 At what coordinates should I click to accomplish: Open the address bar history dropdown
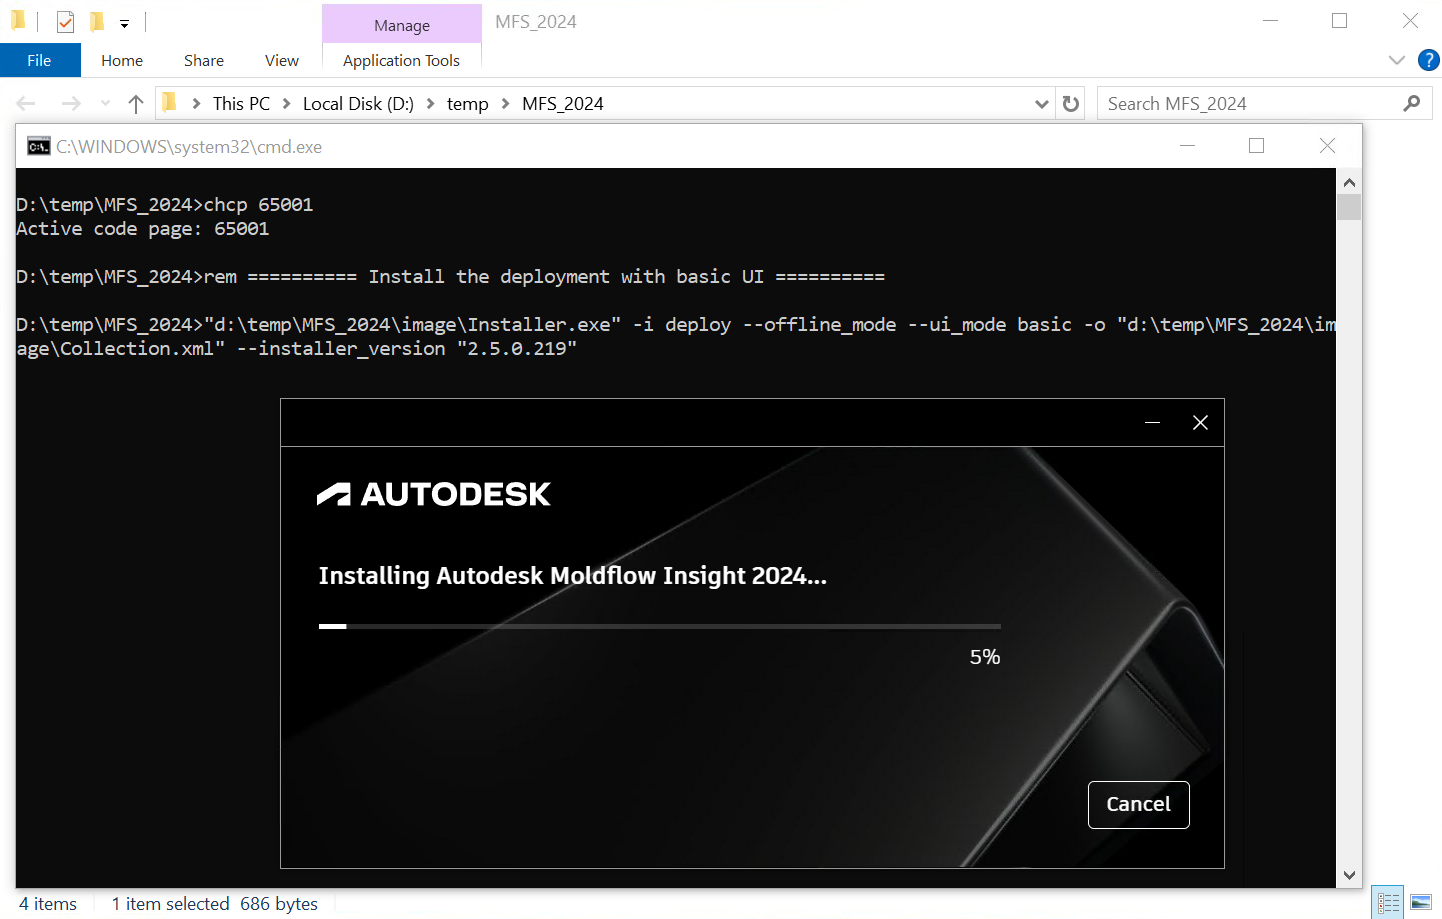pyautogui.click(x=1041, y=103)
